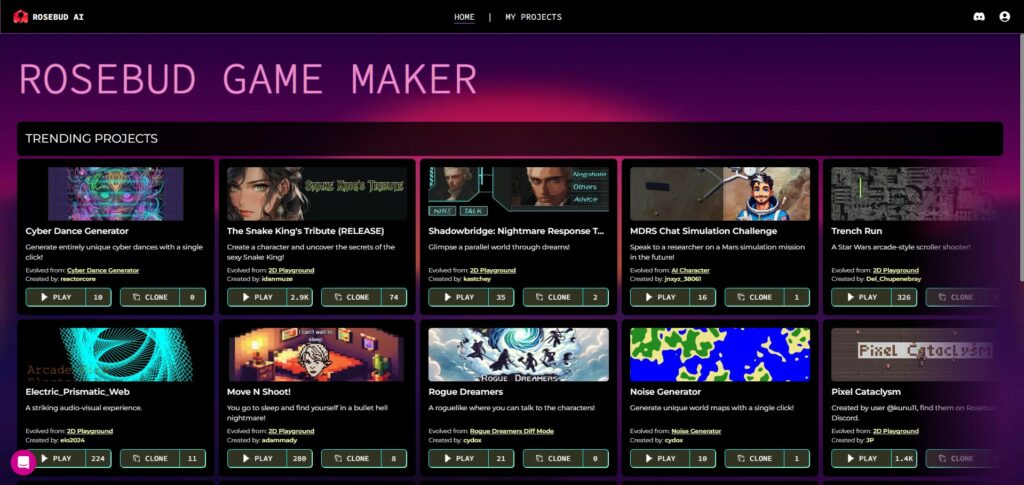The image size is (1024, 485).
Task: Open Trench Run thumbnail image
Action: click(x=914, y=194)
